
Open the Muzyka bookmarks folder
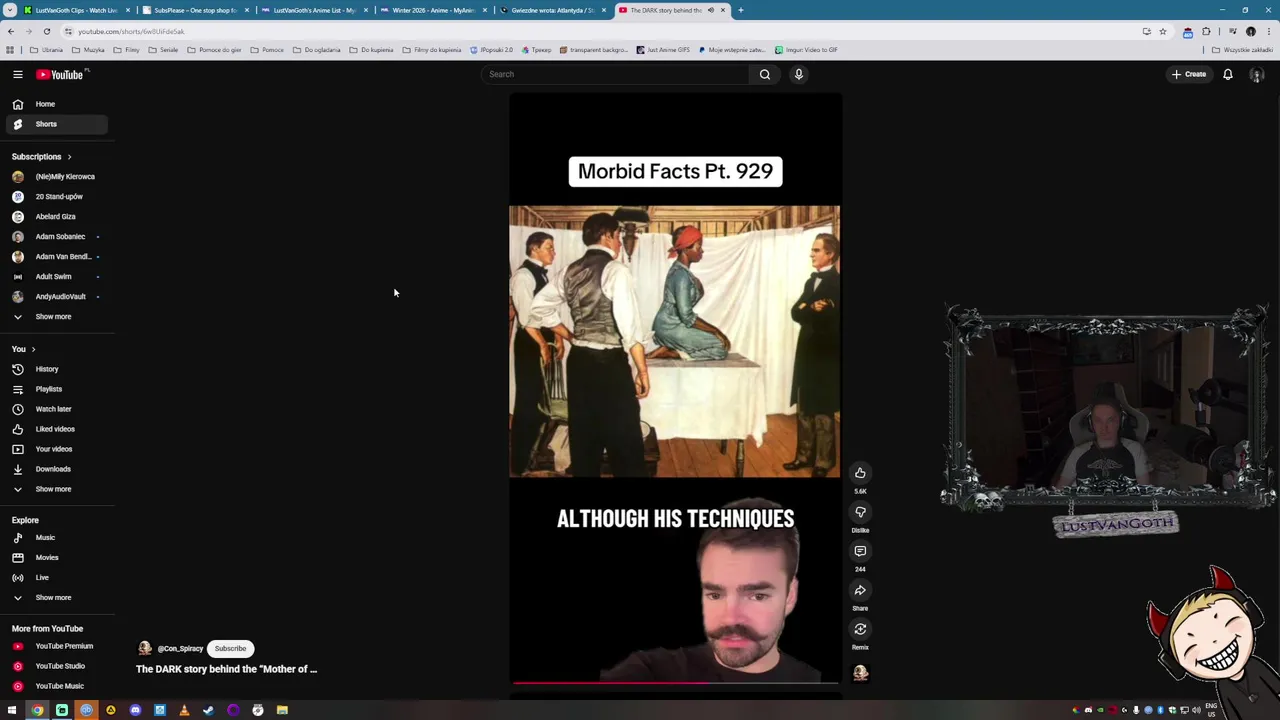pyautogui.click(x=88, y=50)
